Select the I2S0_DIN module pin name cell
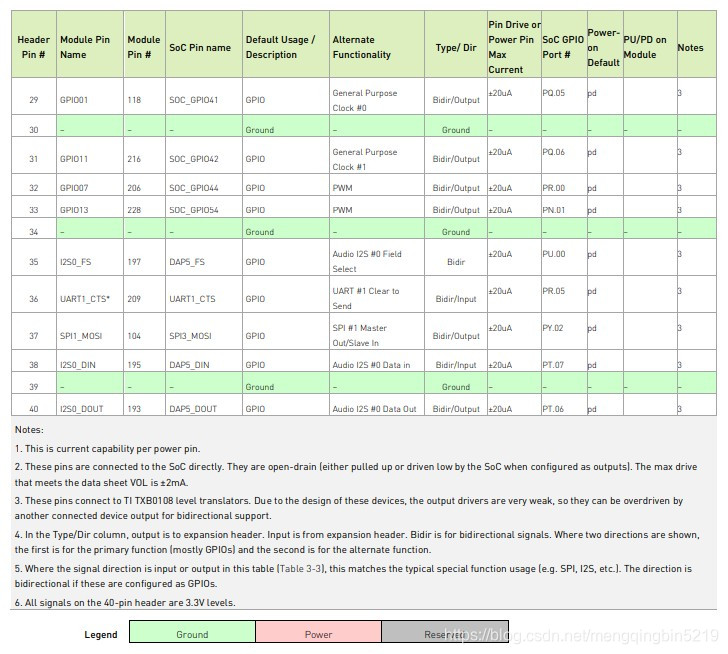This screenshot has width=728, height=654. pos(90,361)
